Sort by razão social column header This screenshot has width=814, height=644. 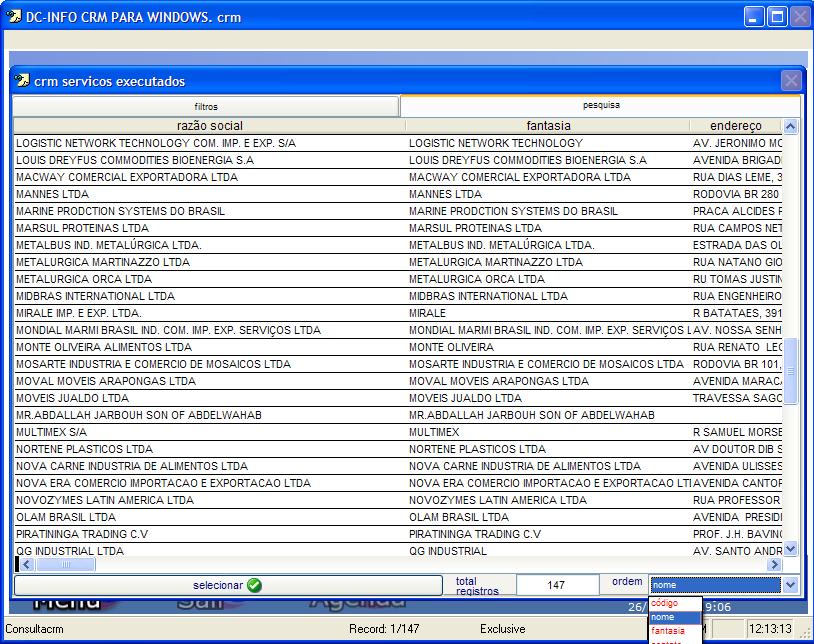pos(209,126)
